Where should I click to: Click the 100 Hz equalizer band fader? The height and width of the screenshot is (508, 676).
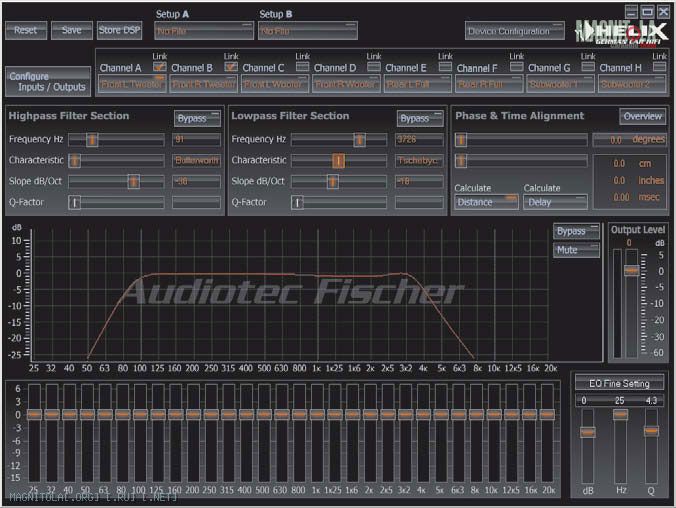[x=140, y=414]
